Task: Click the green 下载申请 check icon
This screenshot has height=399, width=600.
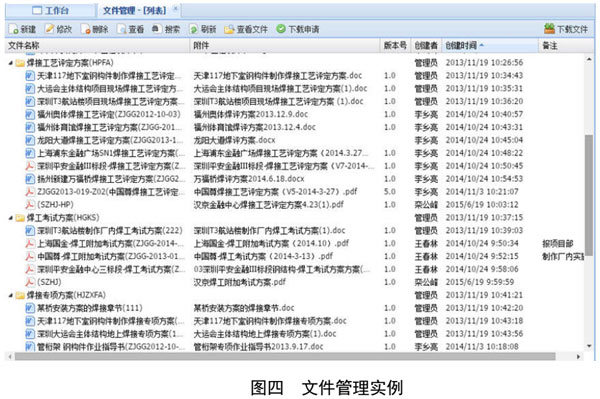Action: point(281,29)
